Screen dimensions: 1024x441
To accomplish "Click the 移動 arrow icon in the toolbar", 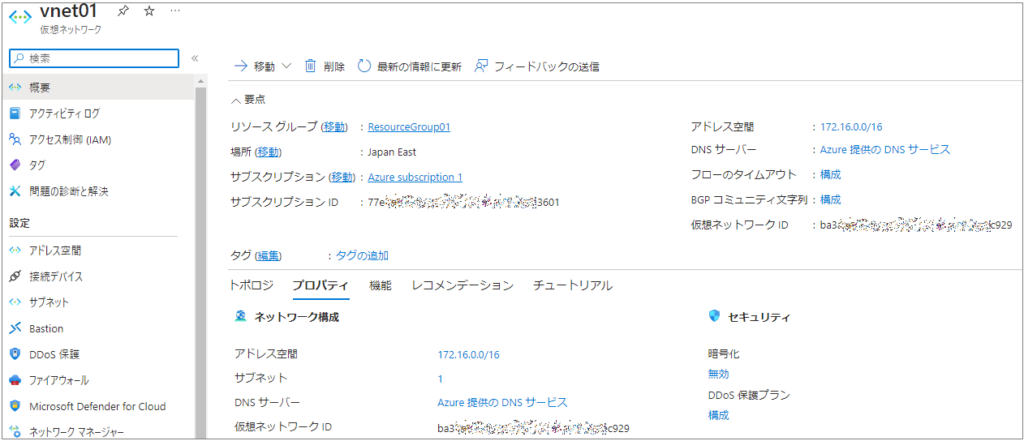I will pyautogui.click(x=240, y=66).
